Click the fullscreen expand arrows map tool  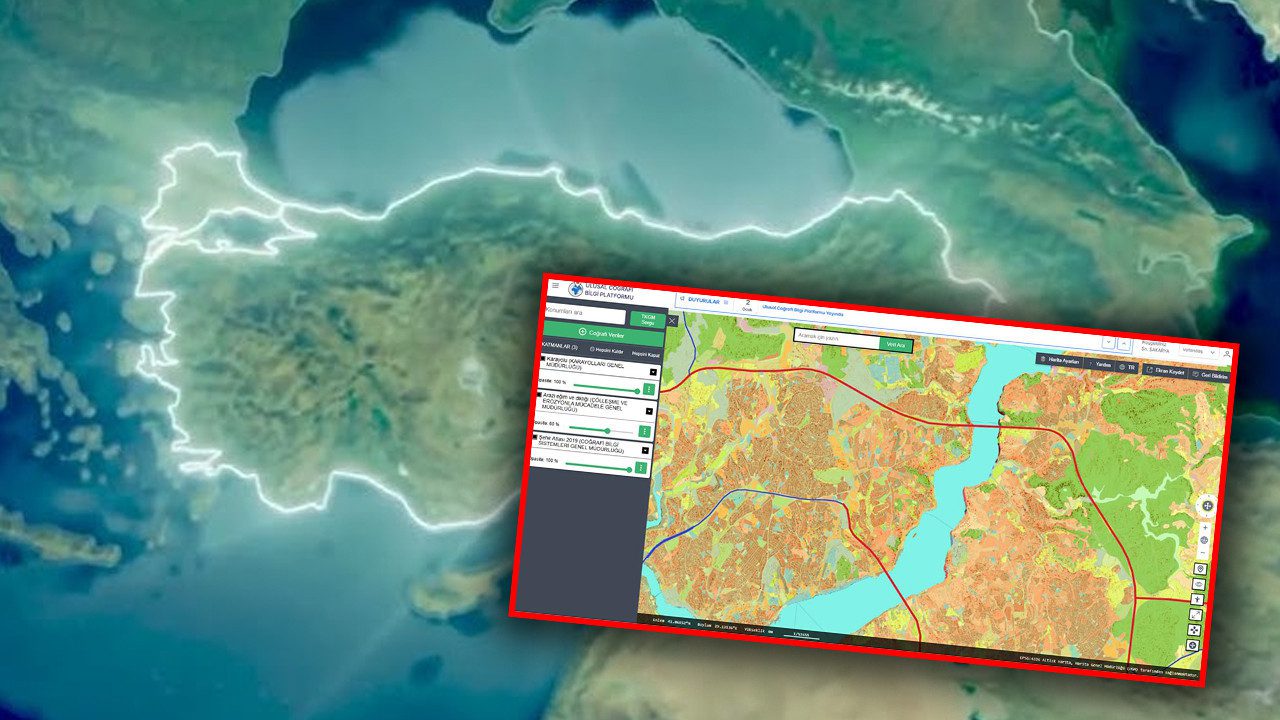pyautogui.click(x=1195, y=614)
